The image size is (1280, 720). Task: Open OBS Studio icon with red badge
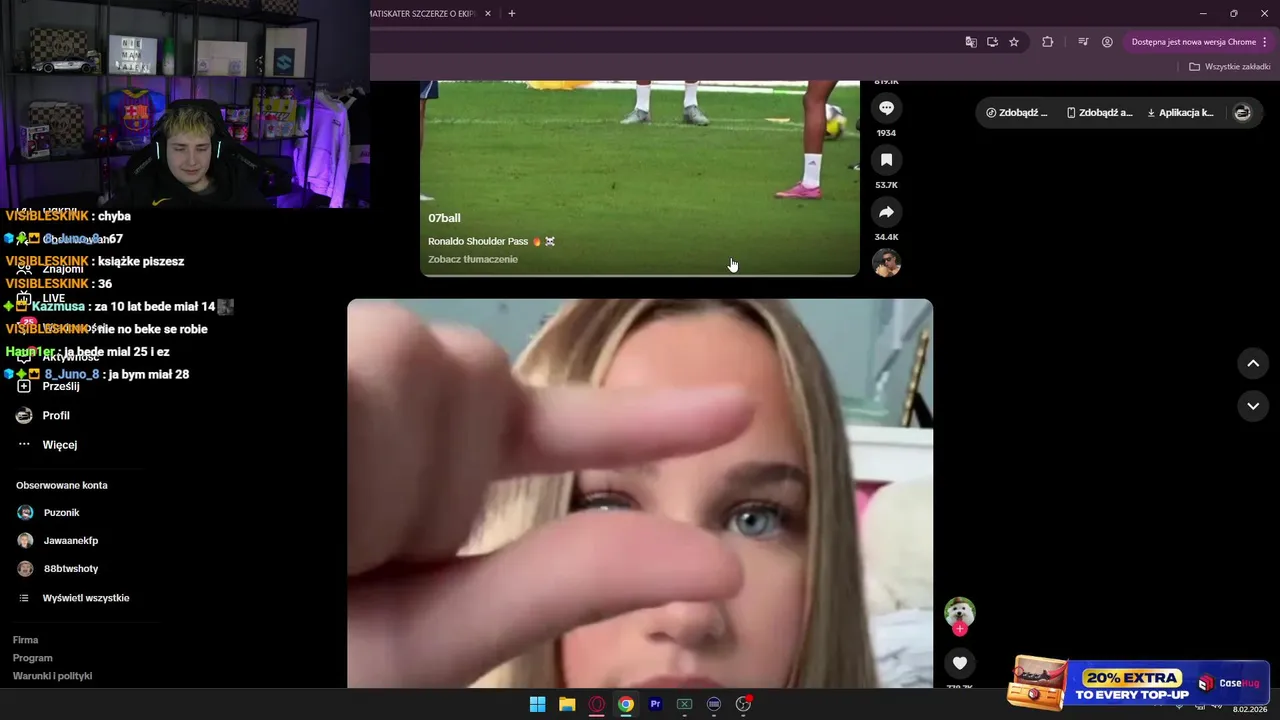click(x=743, y=704)
